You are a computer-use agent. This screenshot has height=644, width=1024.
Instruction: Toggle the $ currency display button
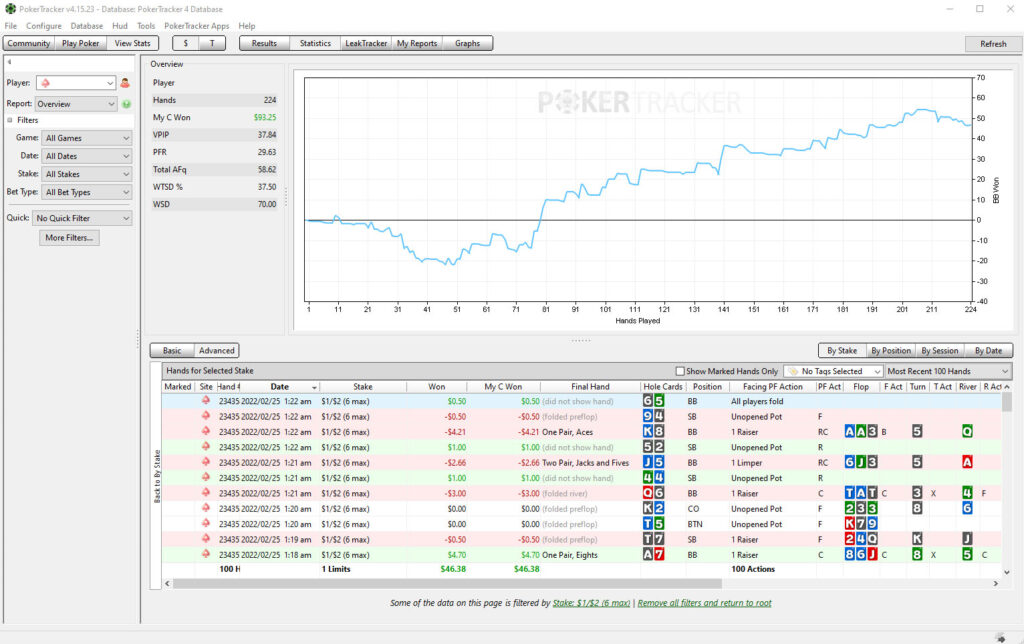pos(186,43)
